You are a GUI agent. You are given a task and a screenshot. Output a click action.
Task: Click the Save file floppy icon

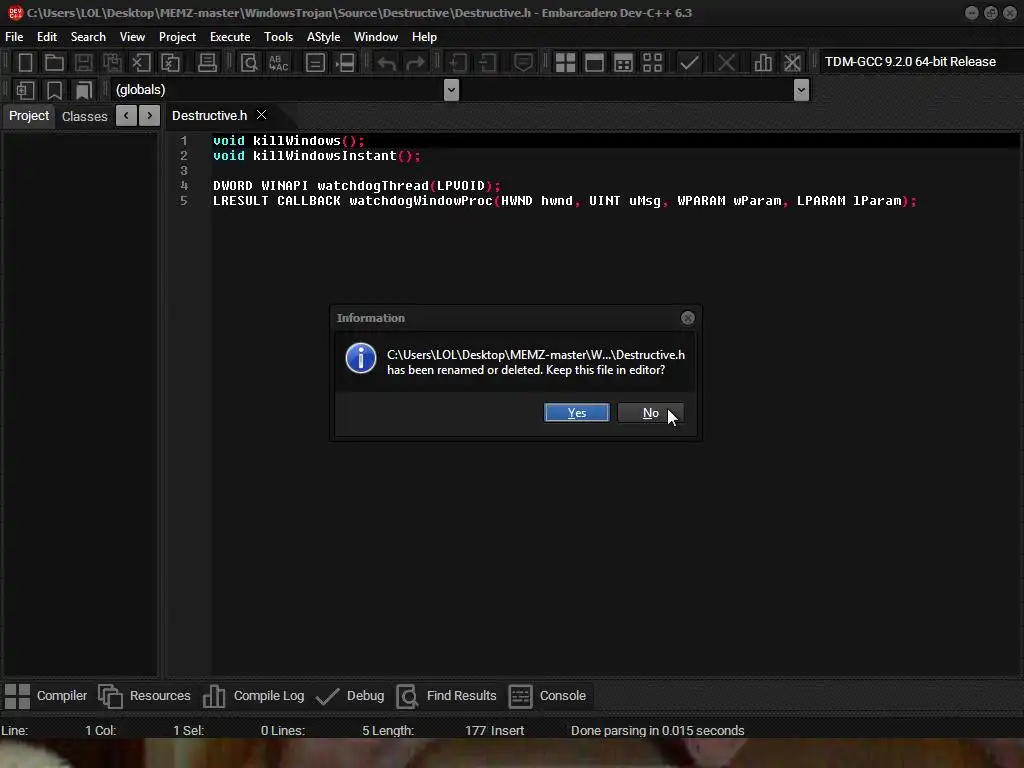click(84, 63)
